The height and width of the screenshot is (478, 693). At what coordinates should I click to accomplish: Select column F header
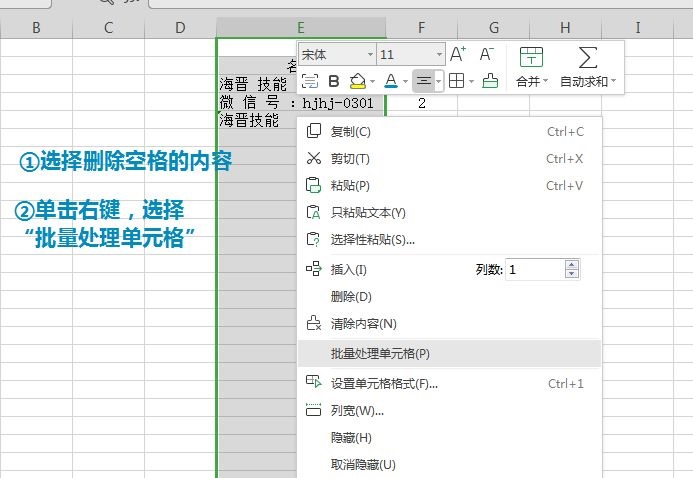pyautogui.click(x=421, y=28)
